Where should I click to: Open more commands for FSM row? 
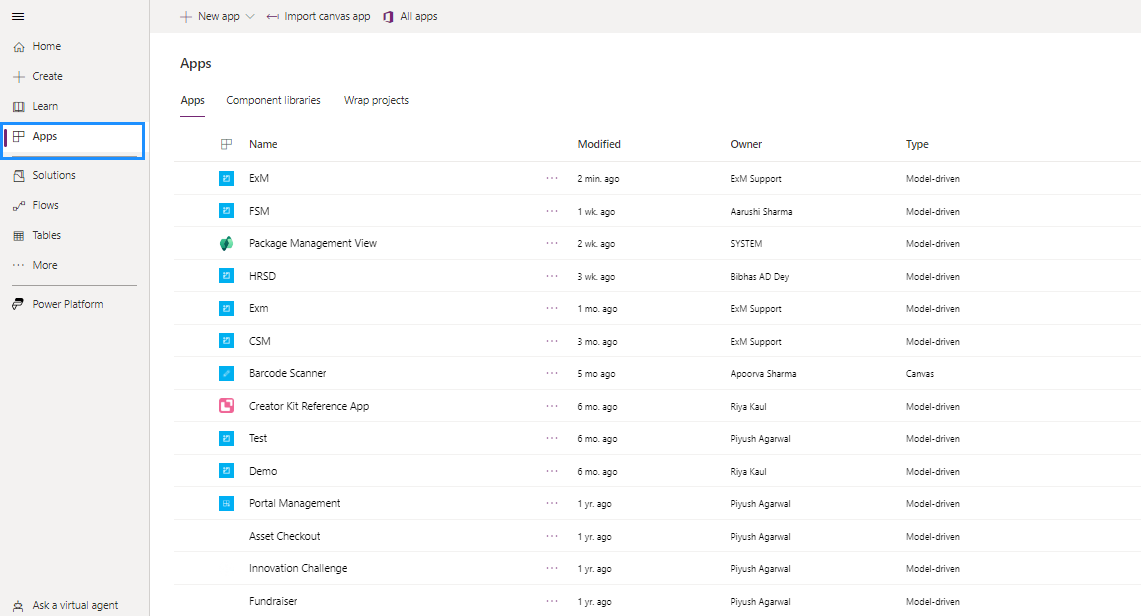(552, 211)
